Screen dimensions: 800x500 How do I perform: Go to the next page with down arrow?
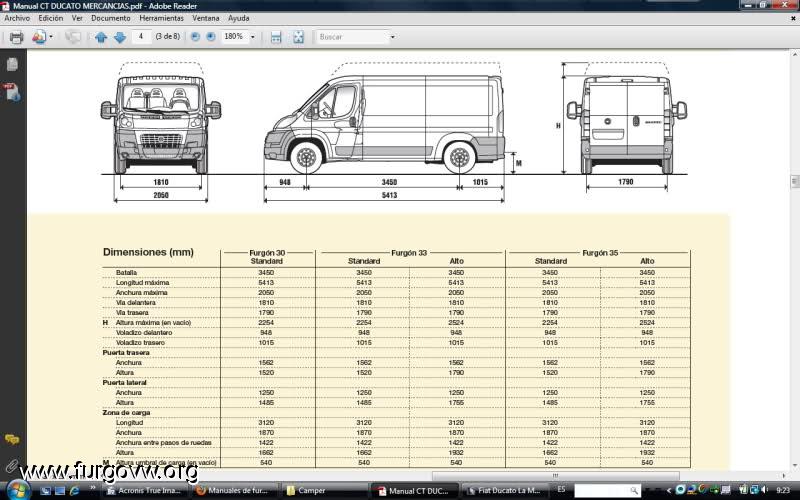pos(119,37)
